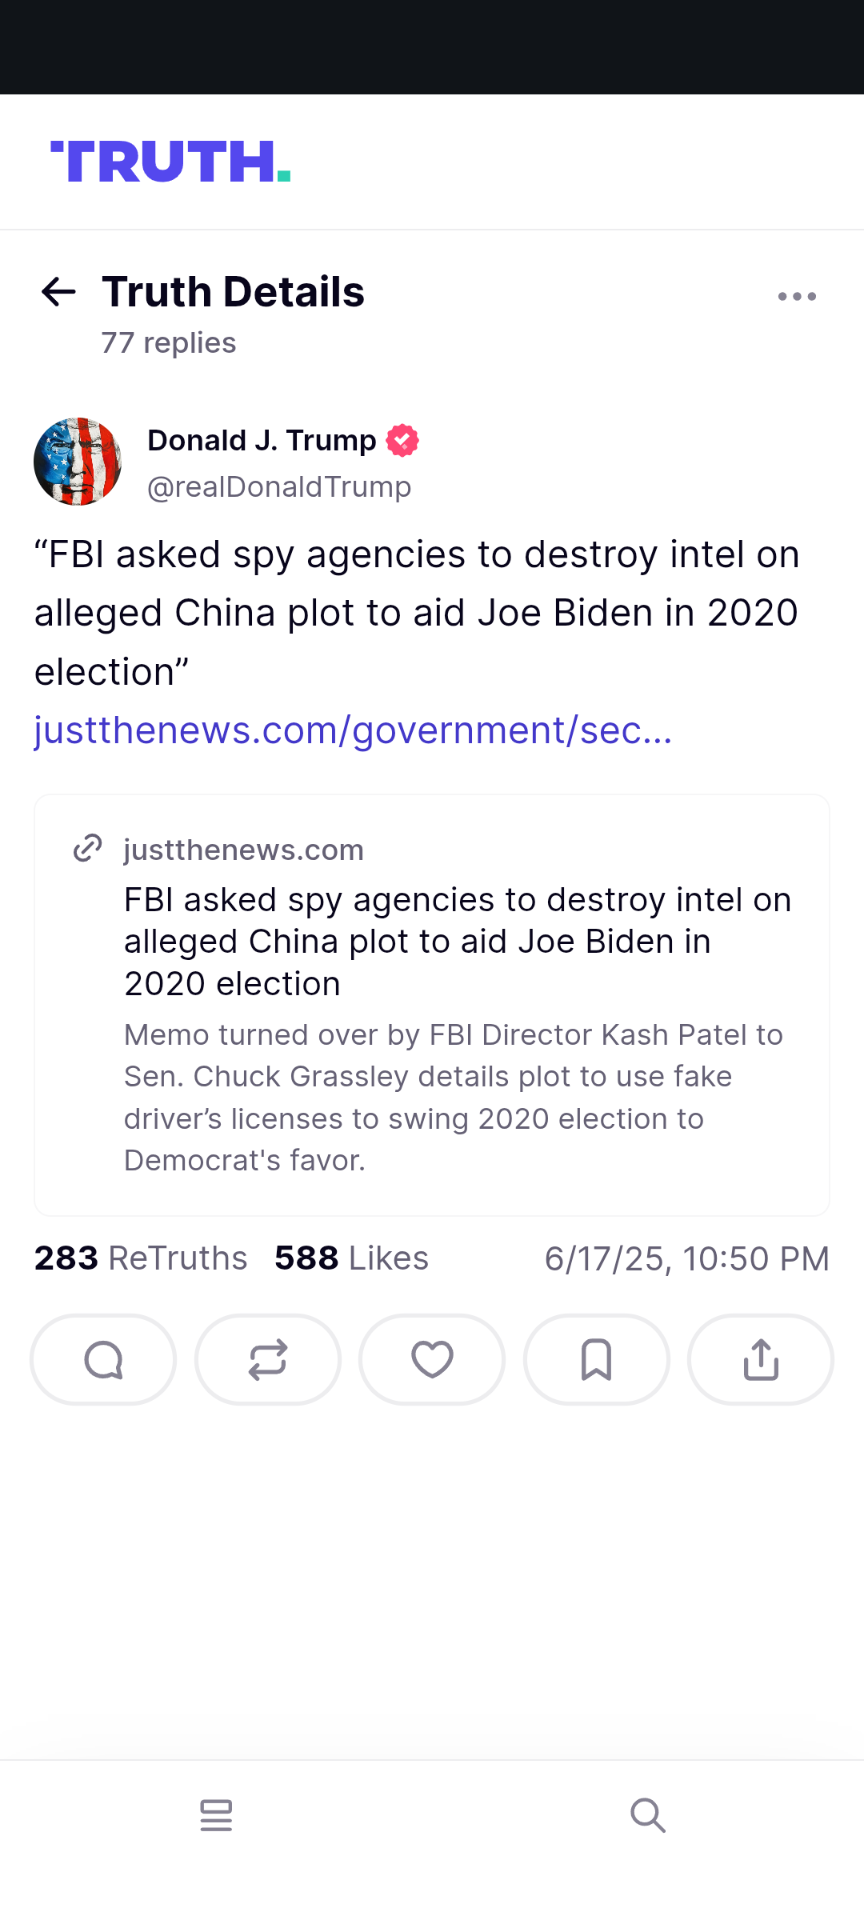Bookmark this post
The width and height of the screenshot is (864, 1920).
597,1360
